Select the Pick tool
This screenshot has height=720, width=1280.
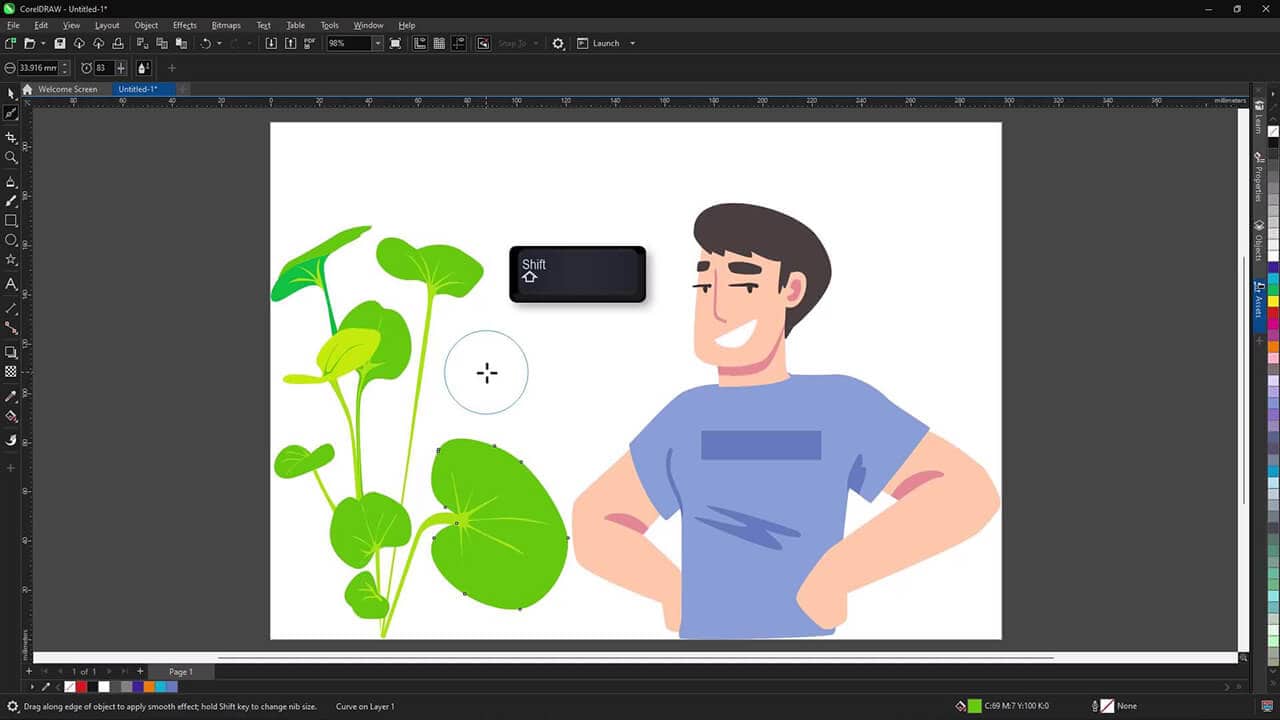pyautogui.click(x=11, y=94)
